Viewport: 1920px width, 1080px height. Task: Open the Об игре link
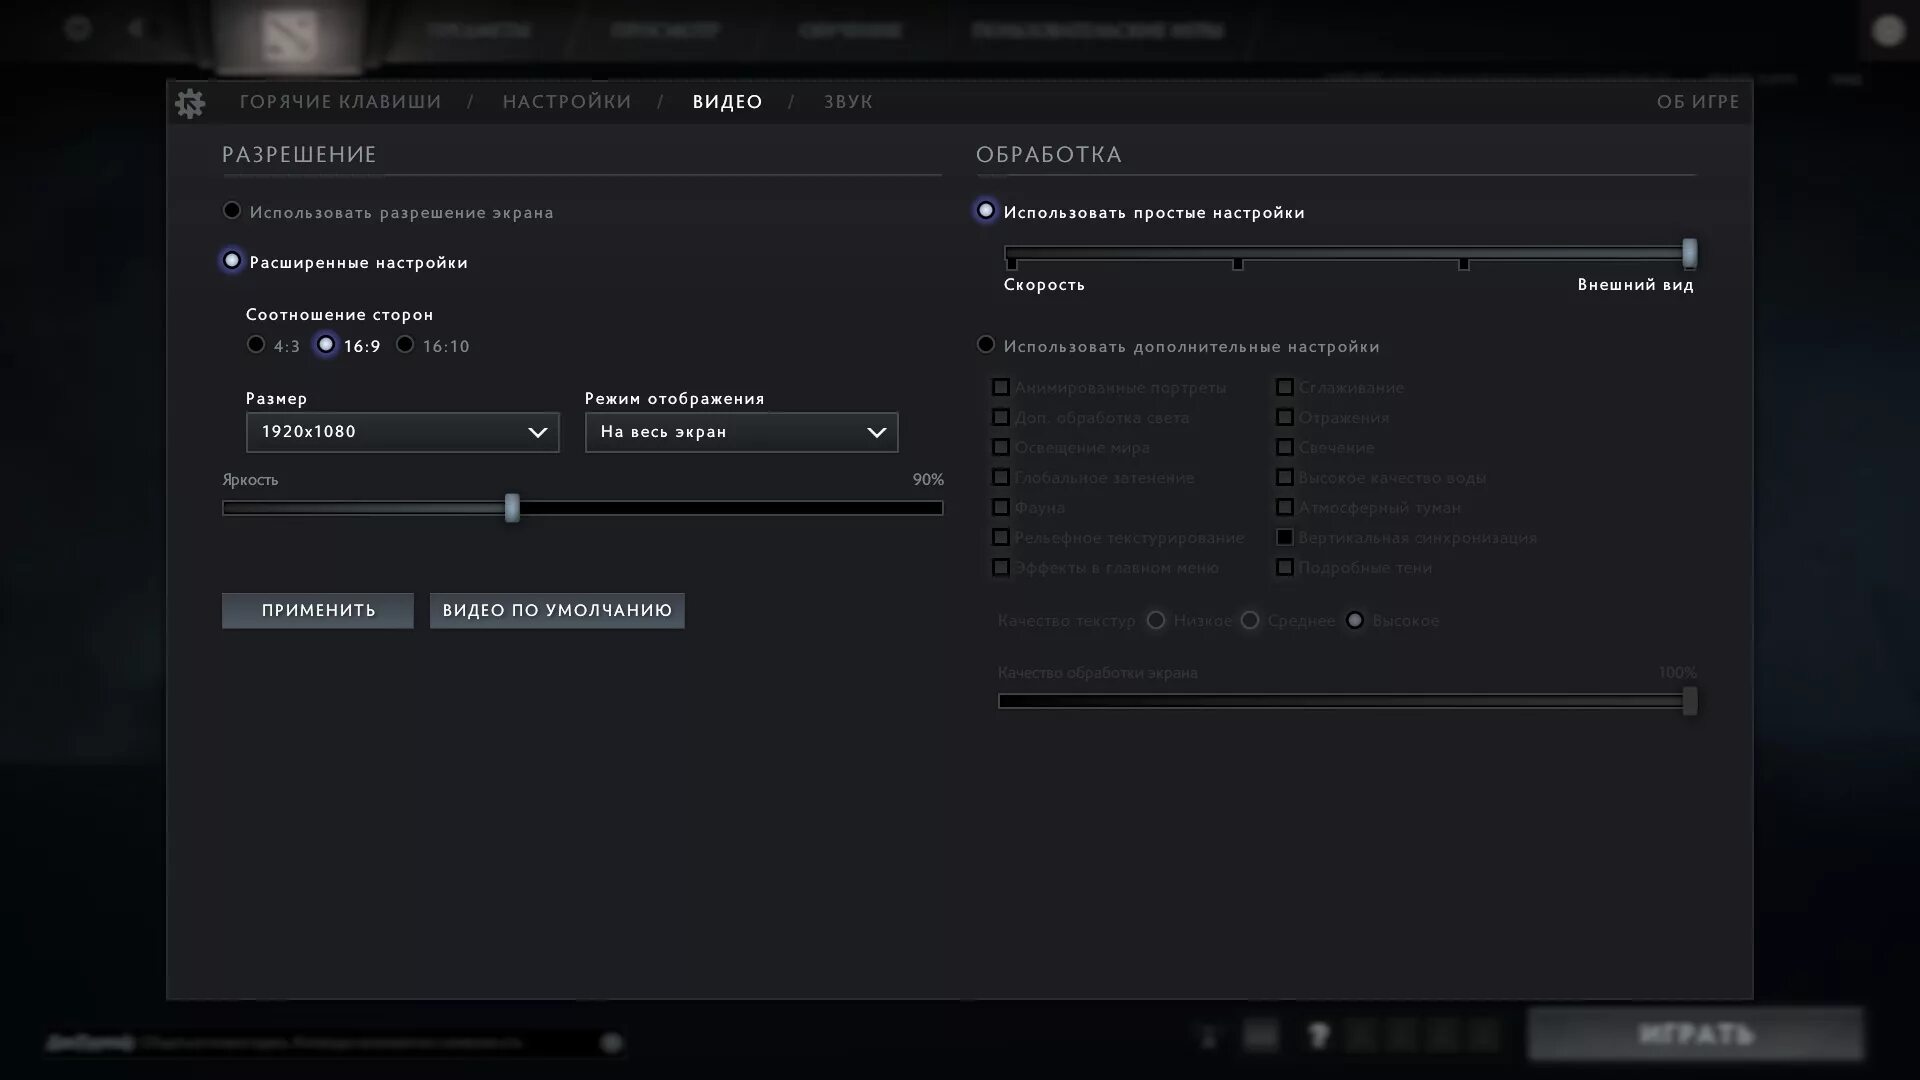(x=1697, y=102)
